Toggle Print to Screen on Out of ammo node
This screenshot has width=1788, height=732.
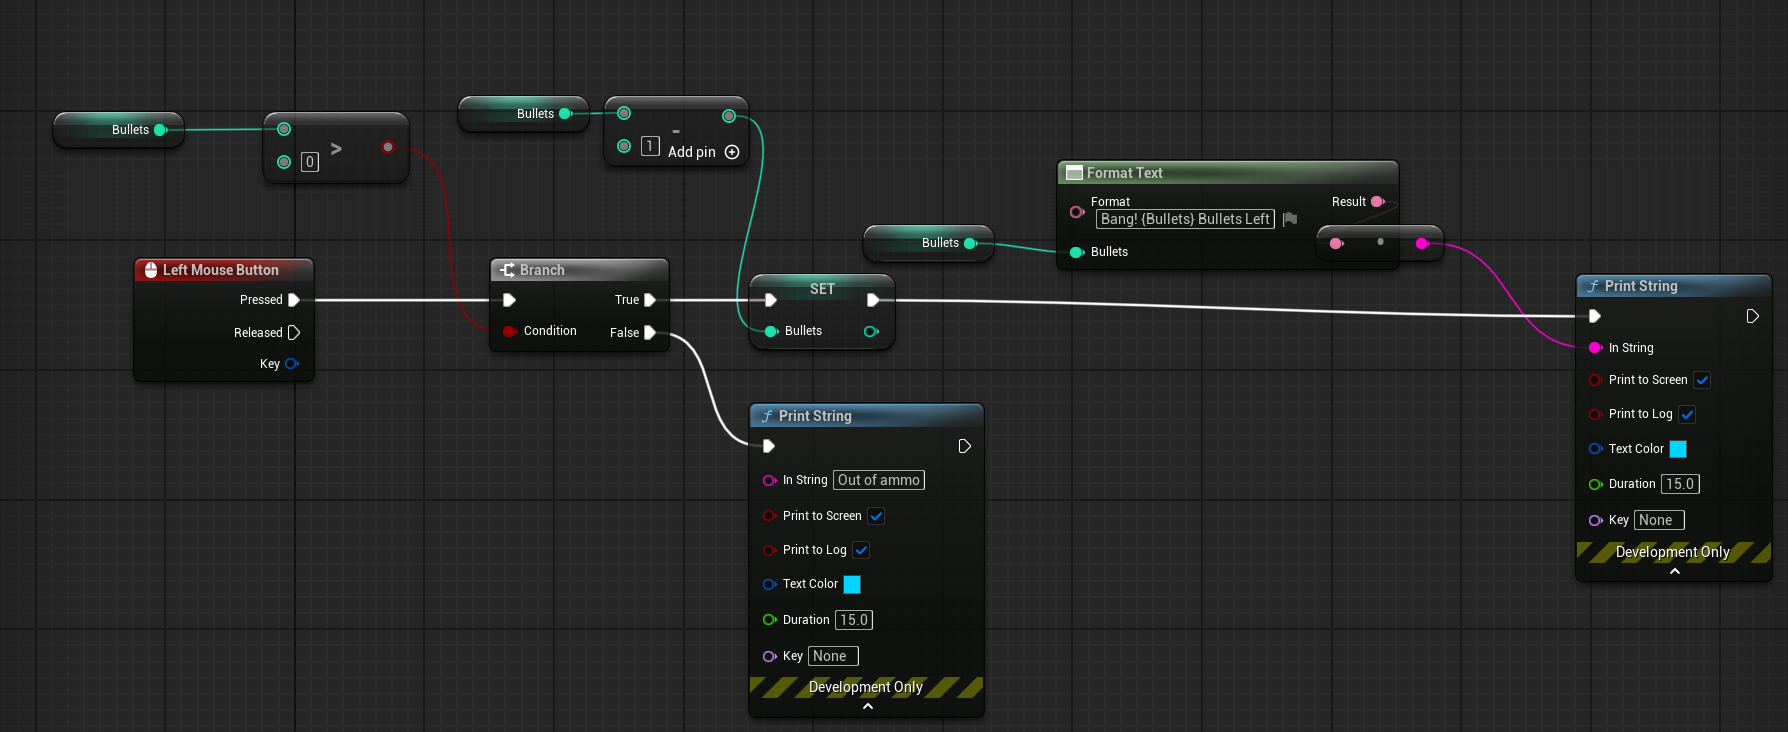876,516
